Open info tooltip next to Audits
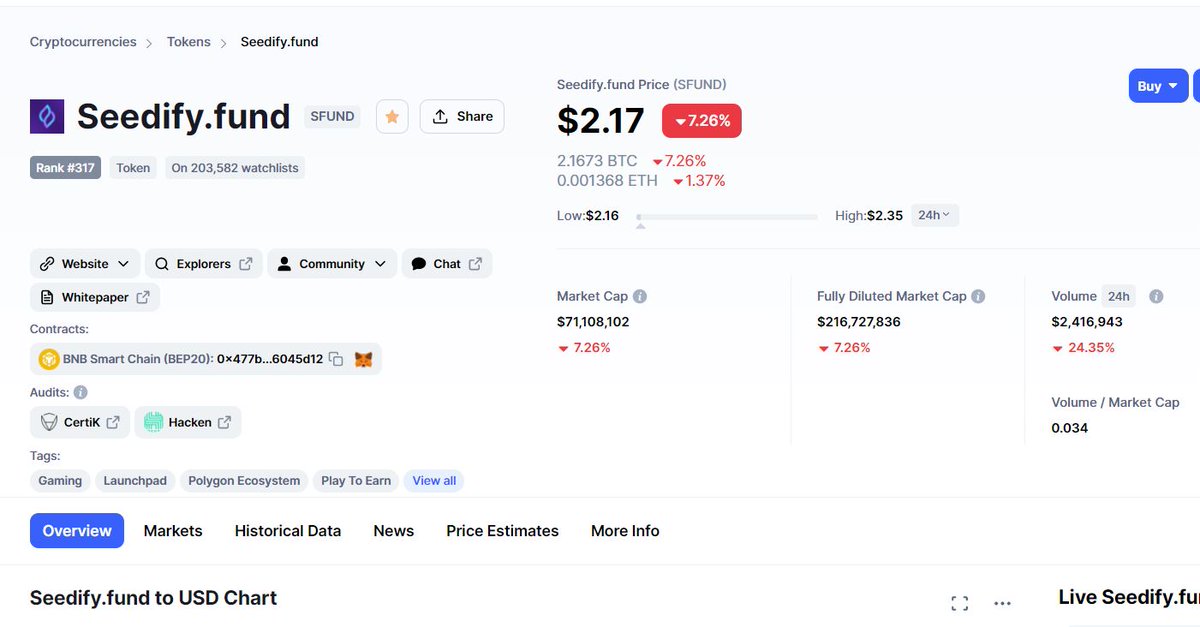 point(81,393)
